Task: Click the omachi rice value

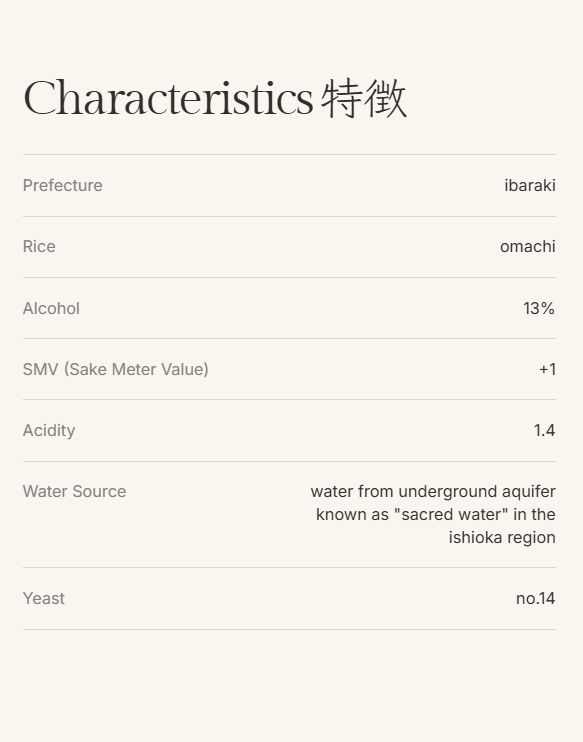Action: coord(528,247)
